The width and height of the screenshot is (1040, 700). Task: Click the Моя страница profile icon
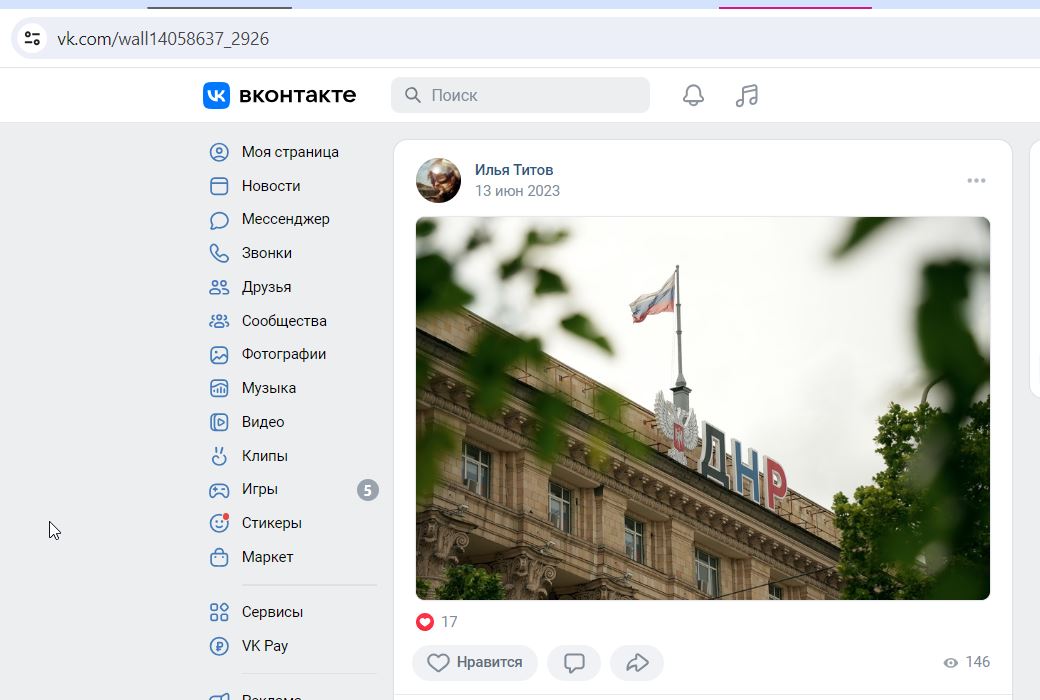coord(219,152)
